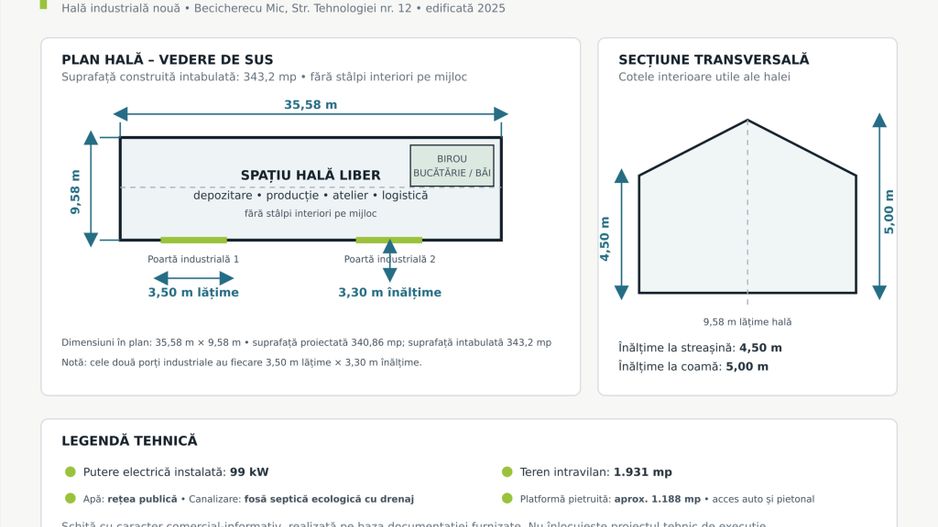Click the 3,30 m înălțime gate label
Viewport: 938px width, 527px height.
[389, 293]
